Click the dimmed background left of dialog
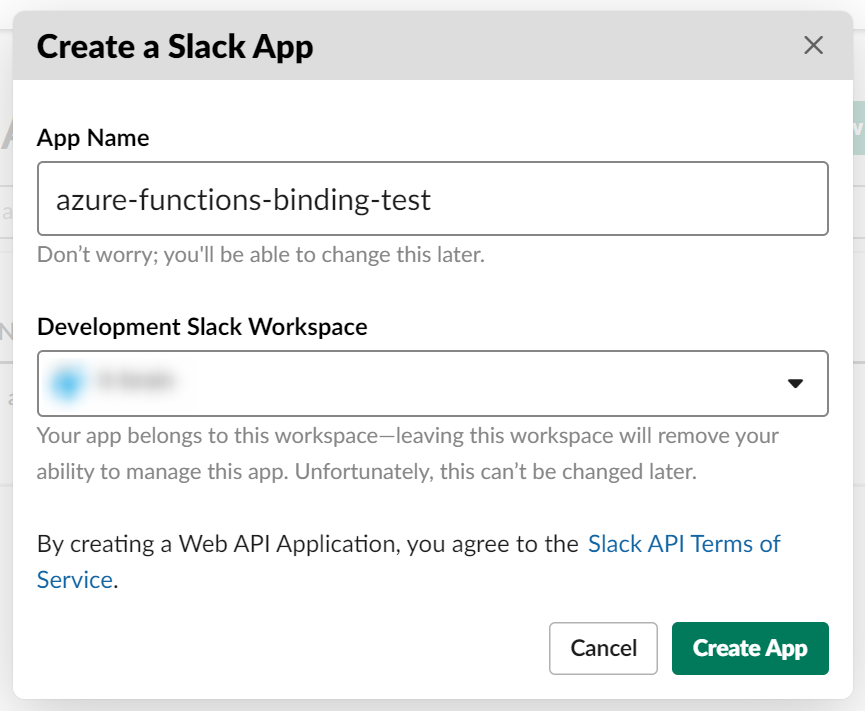Image resolution: width=865 pixels, height=711 pixels. tap(6, 300)
